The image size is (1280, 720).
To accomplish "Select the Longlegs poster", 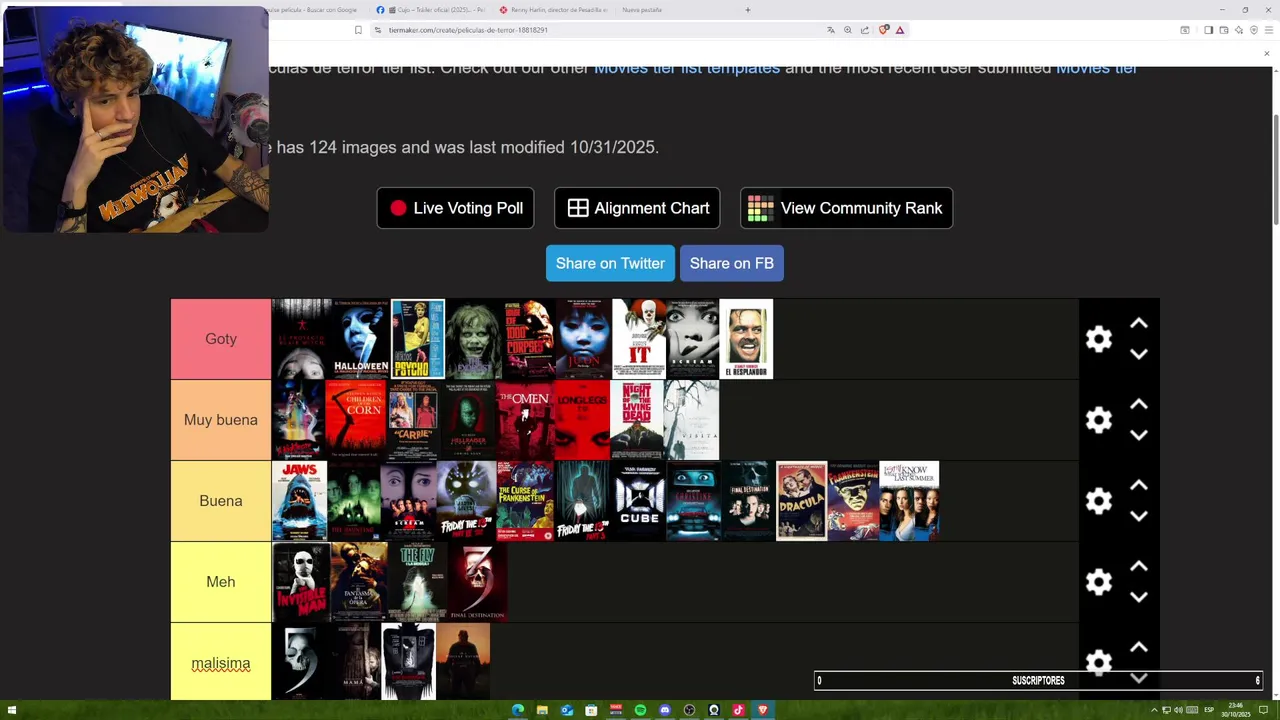I will point(582,420).
